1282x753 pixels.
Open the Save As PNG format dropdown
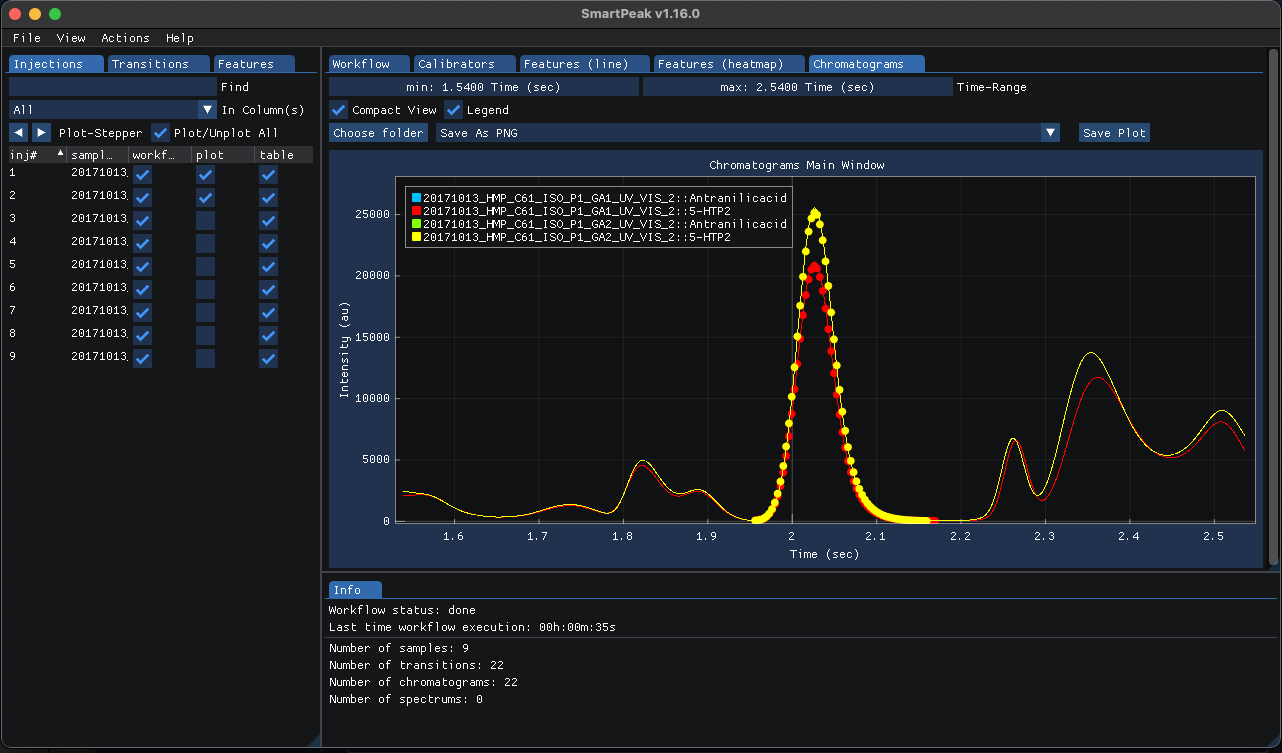(x=1050, y=133)
